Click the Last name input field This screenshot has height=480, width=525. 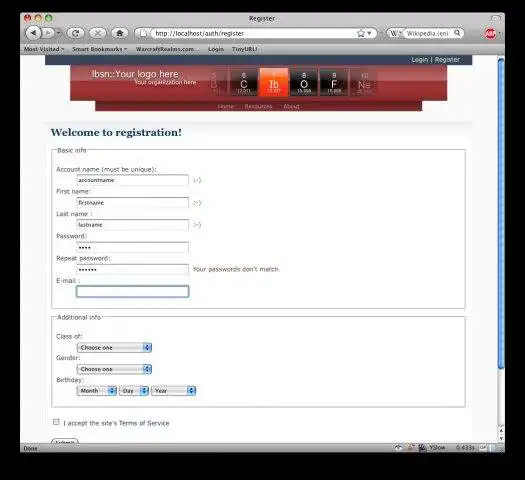click(133, 225)
